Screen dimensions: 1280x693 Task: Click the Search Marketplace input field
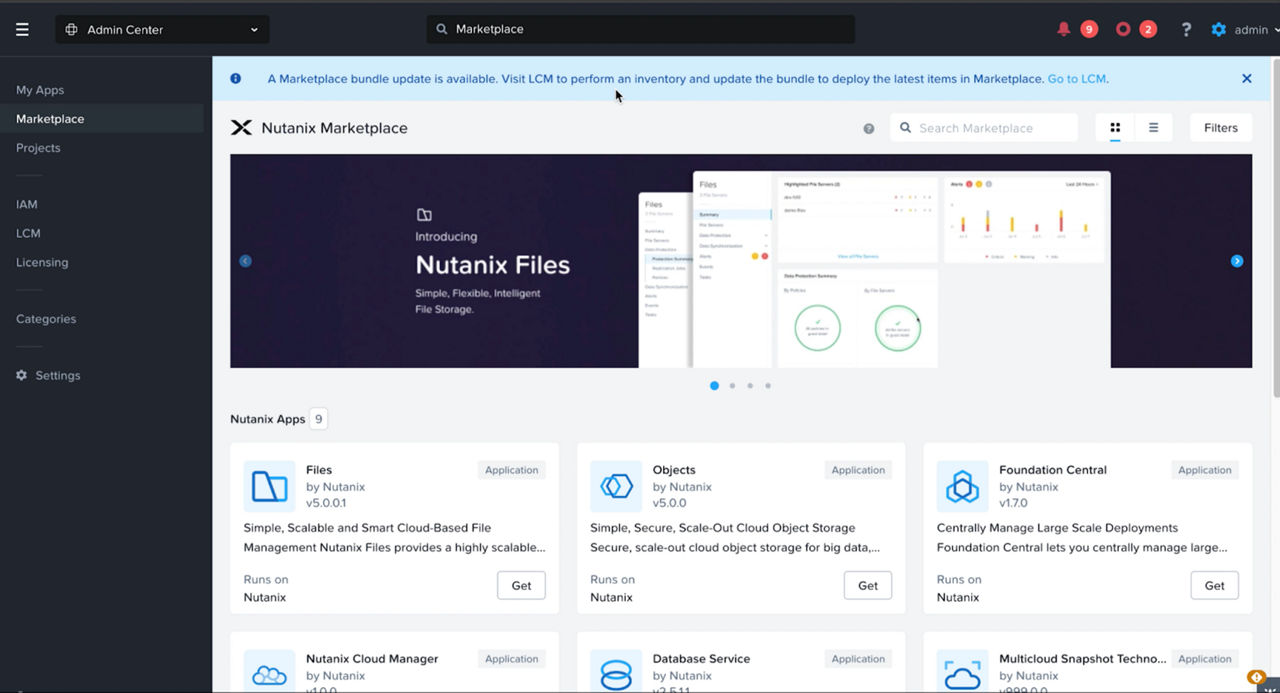pos(983,127)
